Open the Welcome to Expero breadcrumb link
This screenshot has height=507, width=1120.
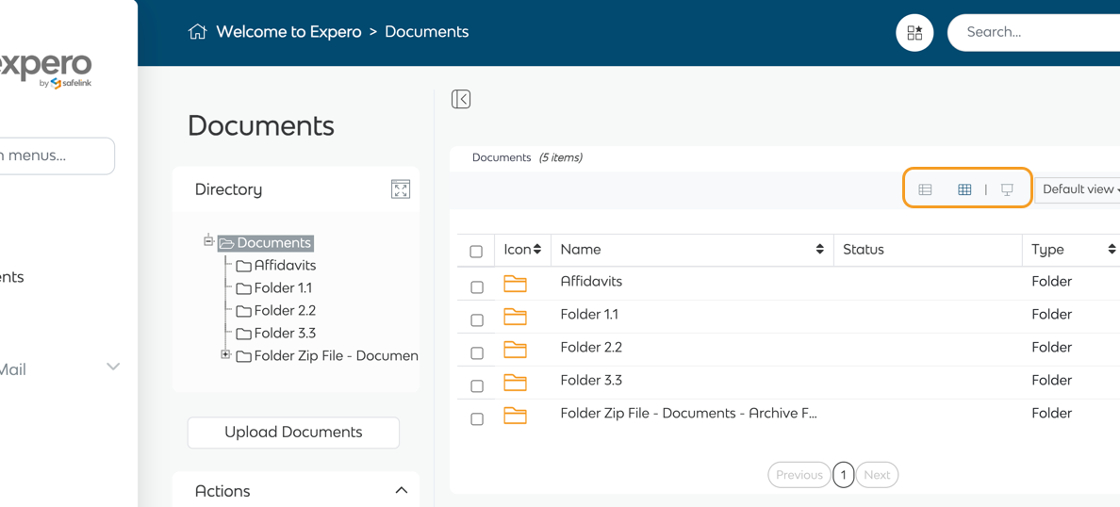[288, 32]
